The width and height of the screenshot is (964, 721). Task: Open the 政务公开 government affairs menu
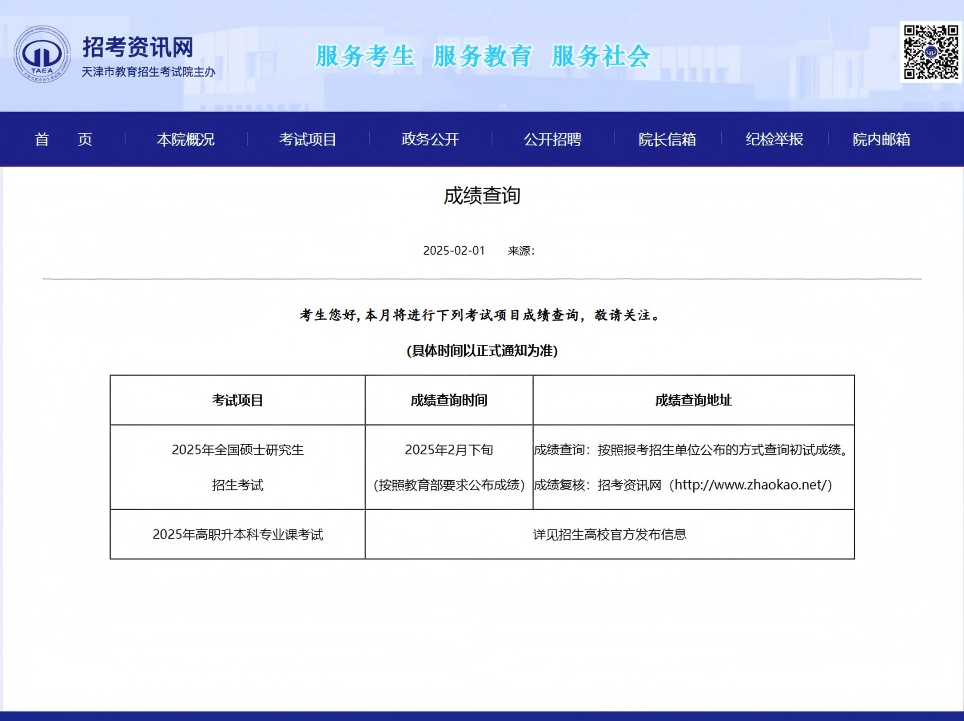tap(429, 139)
